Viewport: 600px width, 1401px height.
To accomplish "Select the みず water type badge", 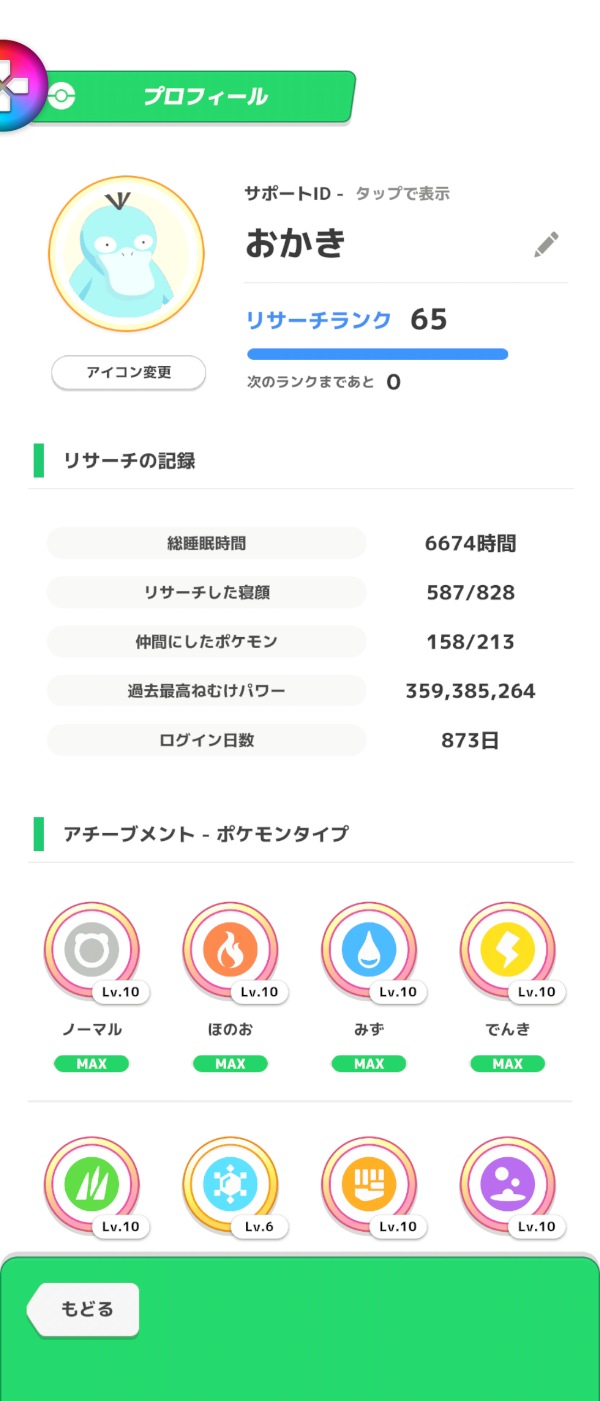I will 369,951.
